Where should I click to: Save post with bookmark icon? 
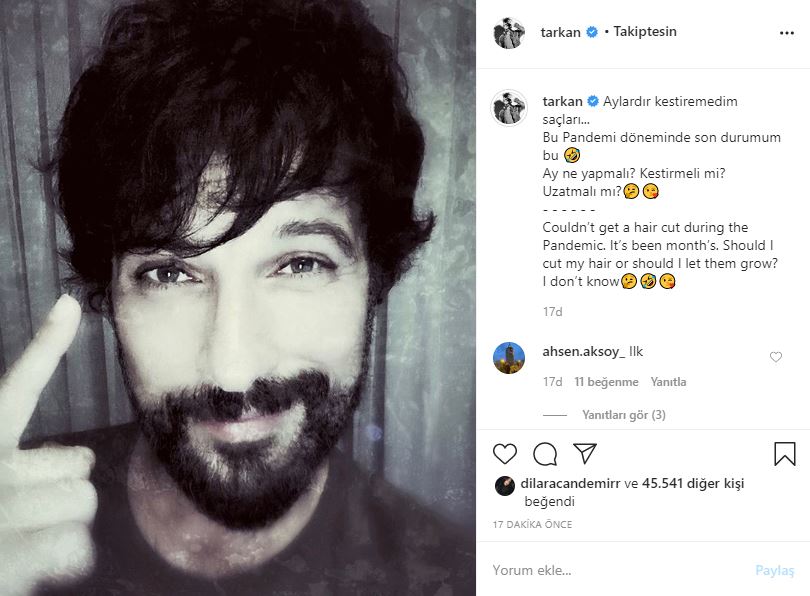784,454
